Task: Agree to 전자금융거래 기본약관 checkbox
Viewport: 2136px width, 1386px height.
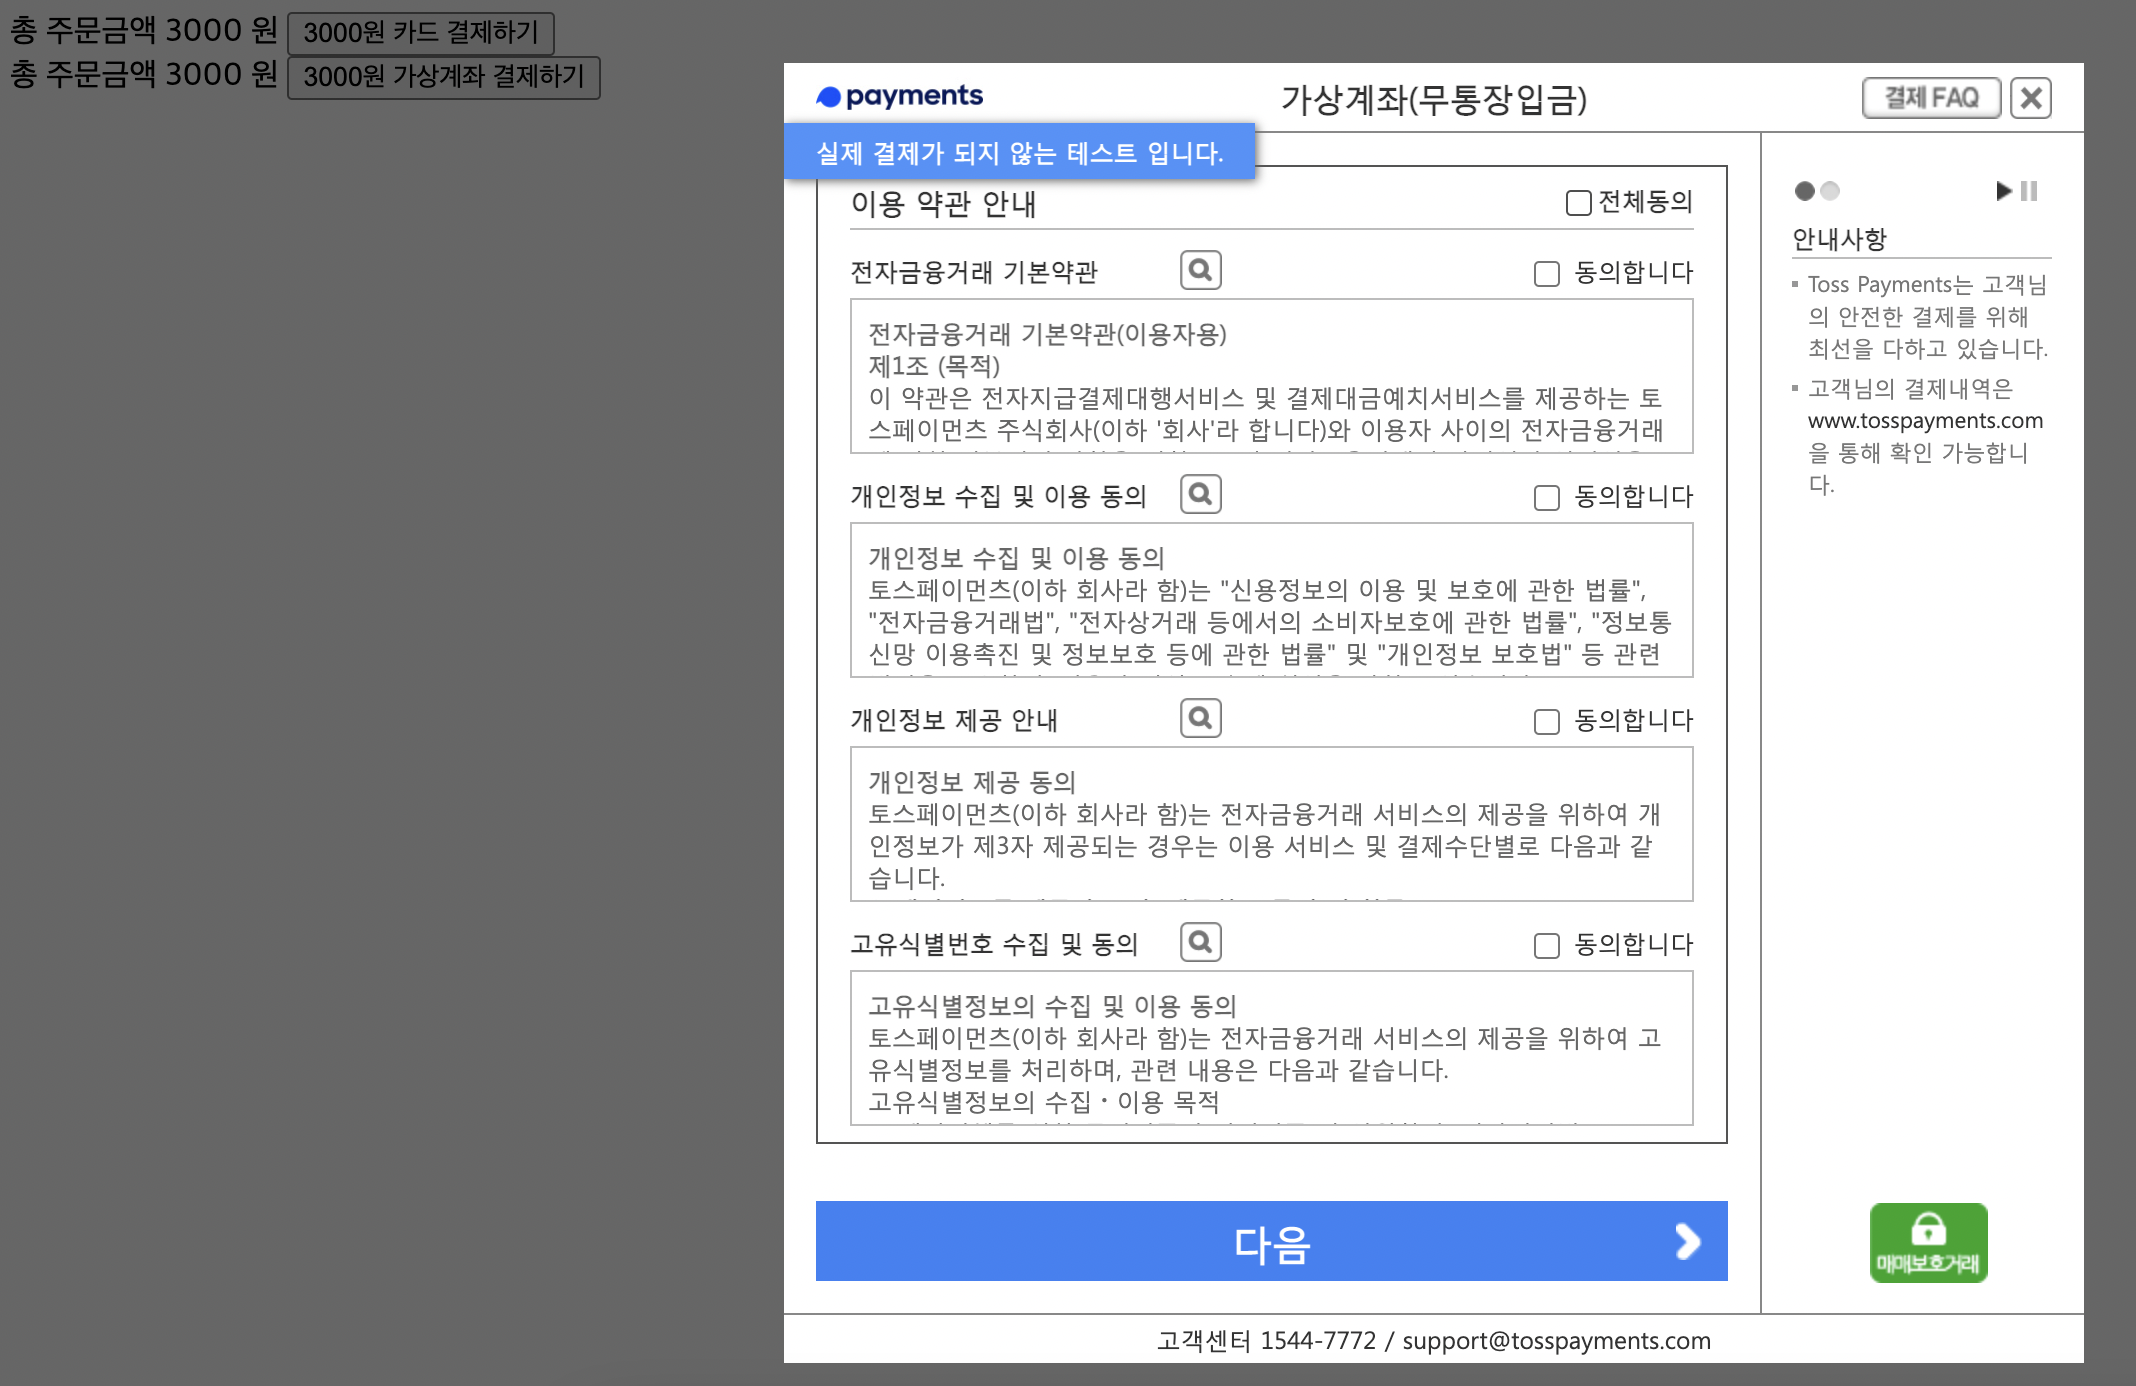Action: 1546,274
